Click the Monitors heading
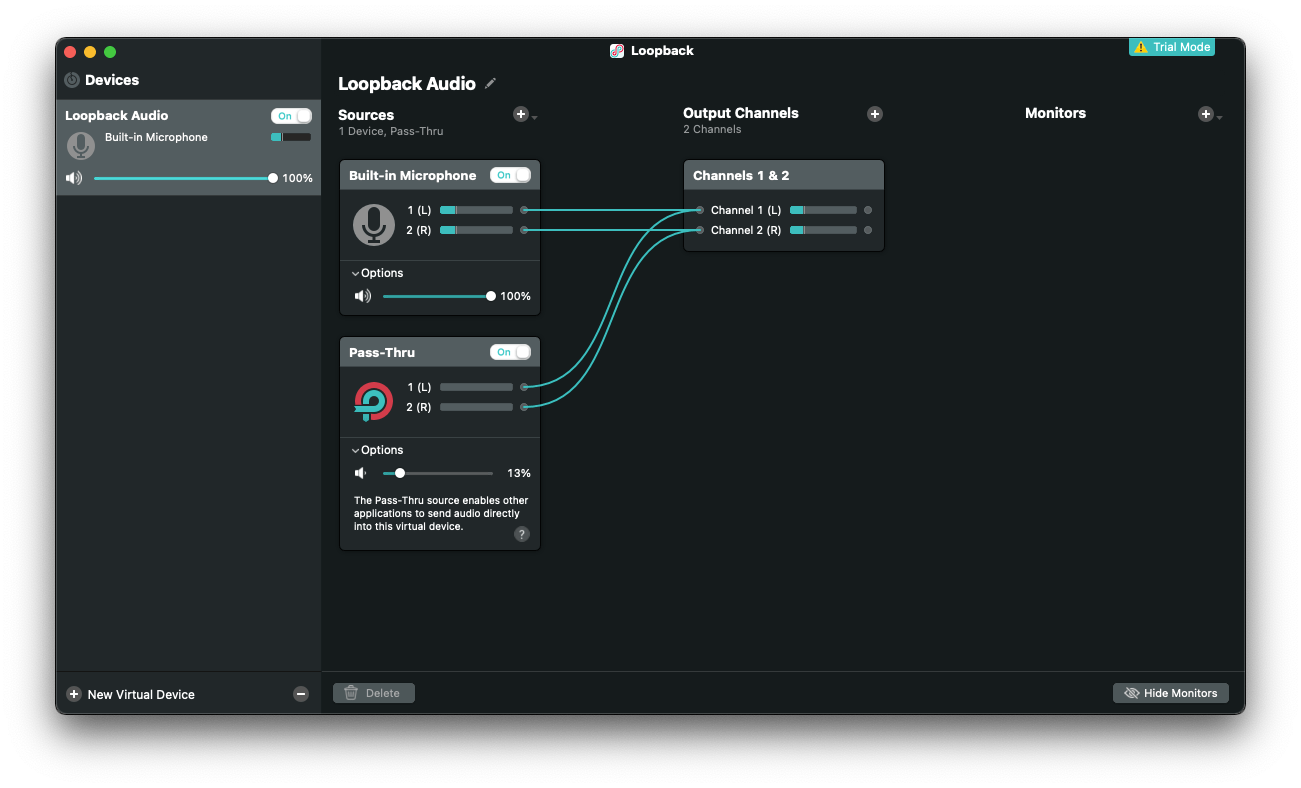This screenshot has height=788, width=1301. [1055, 113]
